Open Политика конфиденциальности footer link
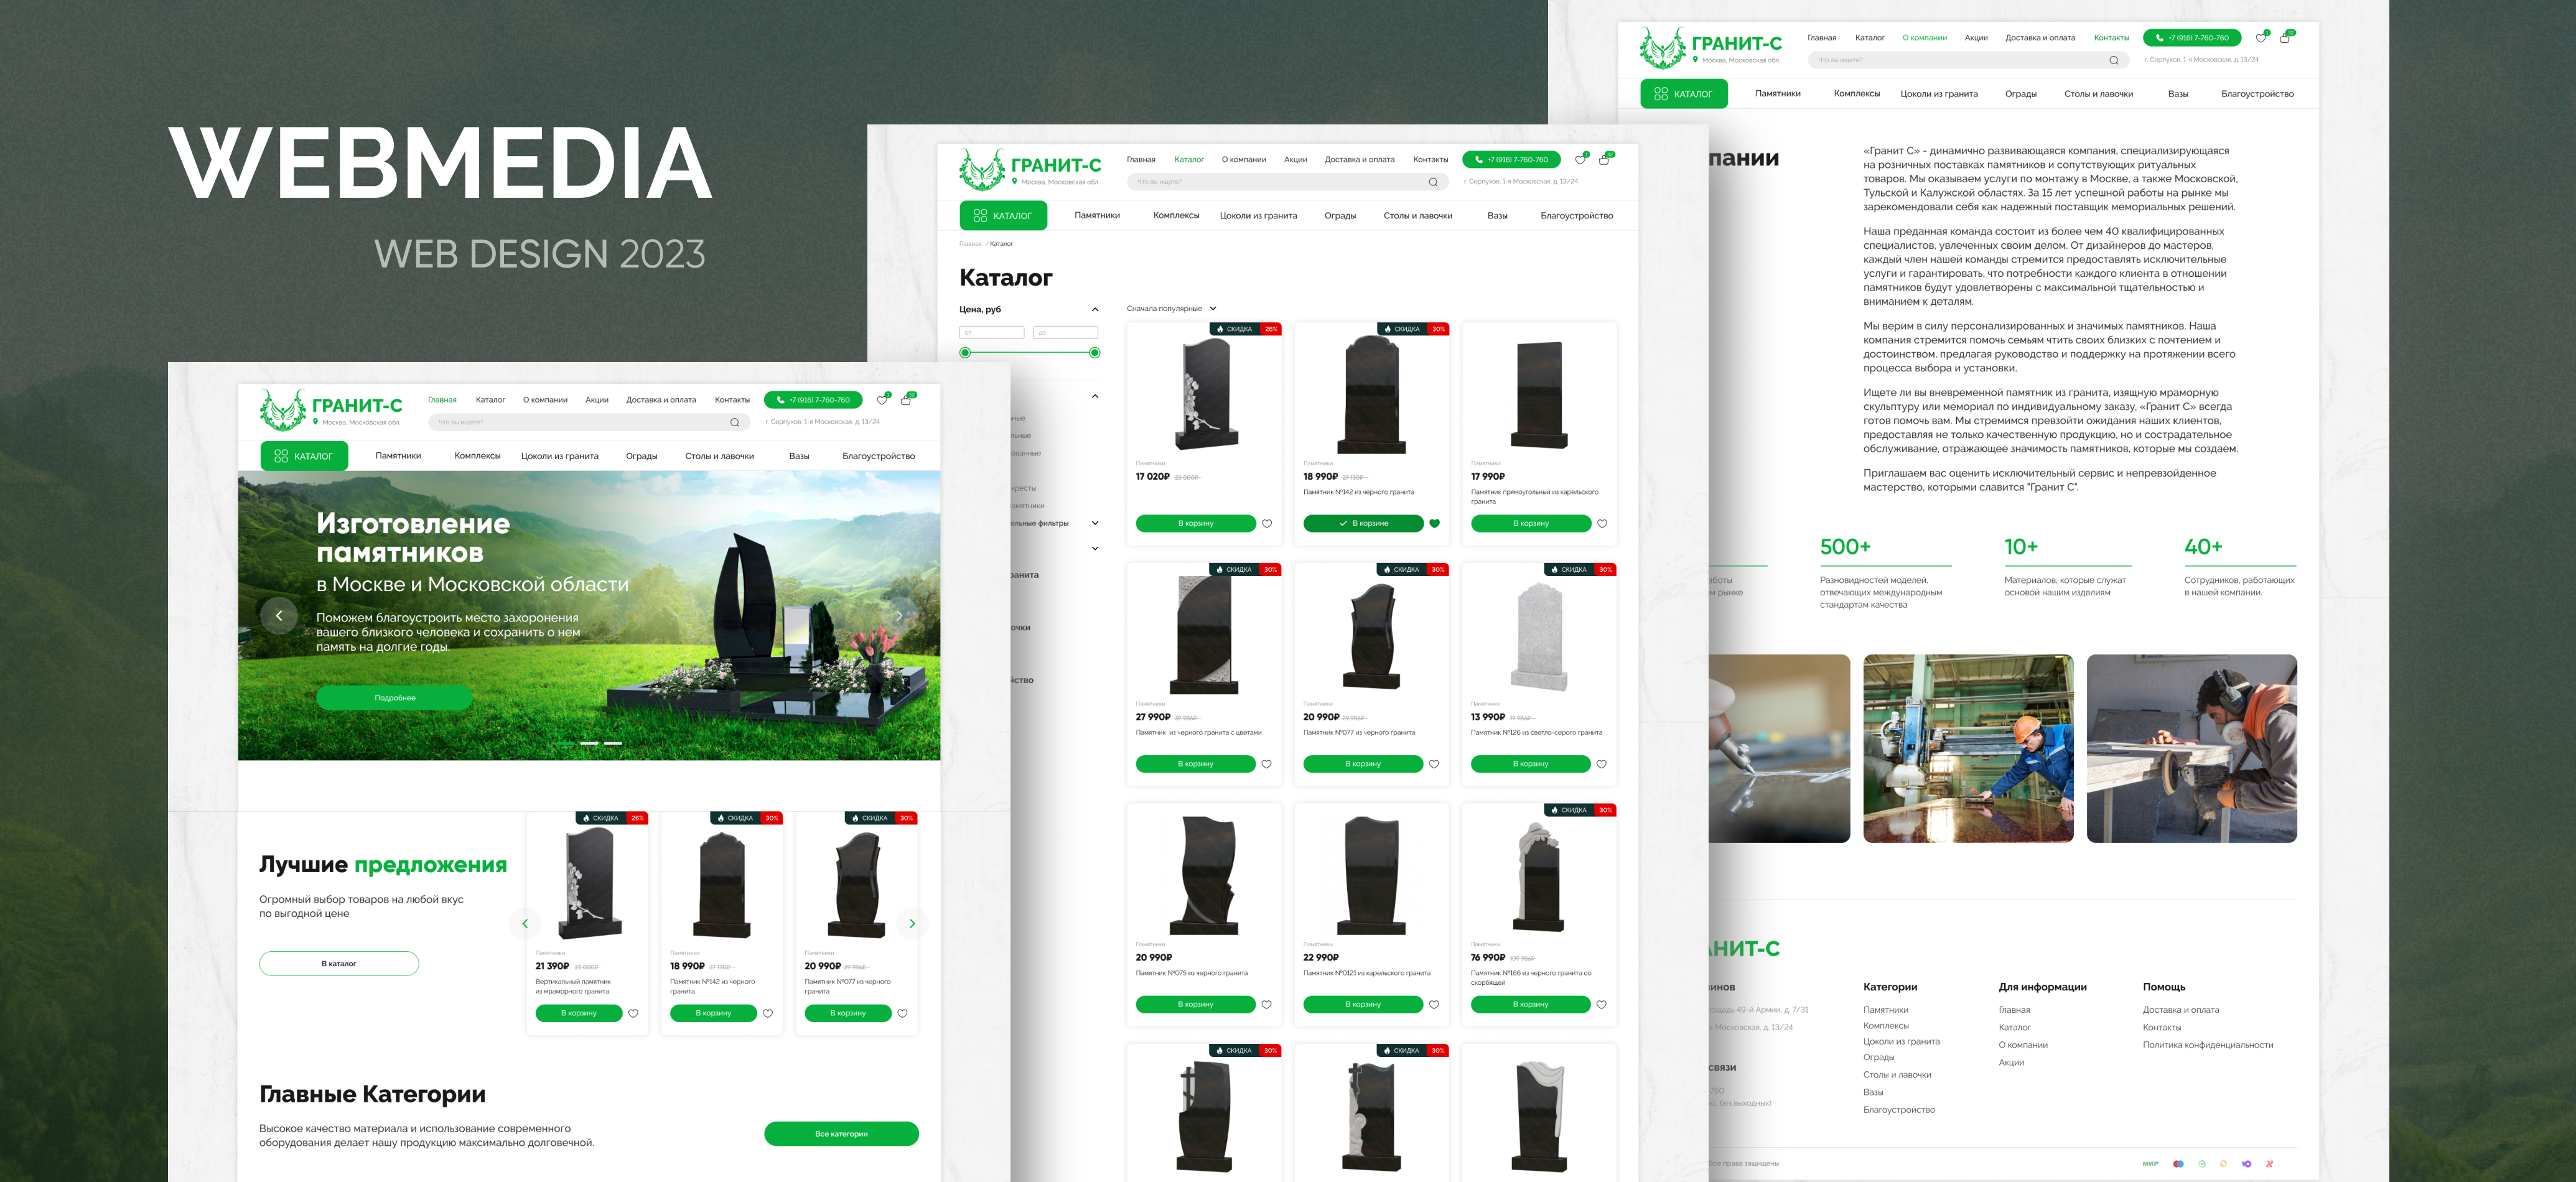The width and height of the screenshot is (2576, 1182). [x=2208, y=1045]
